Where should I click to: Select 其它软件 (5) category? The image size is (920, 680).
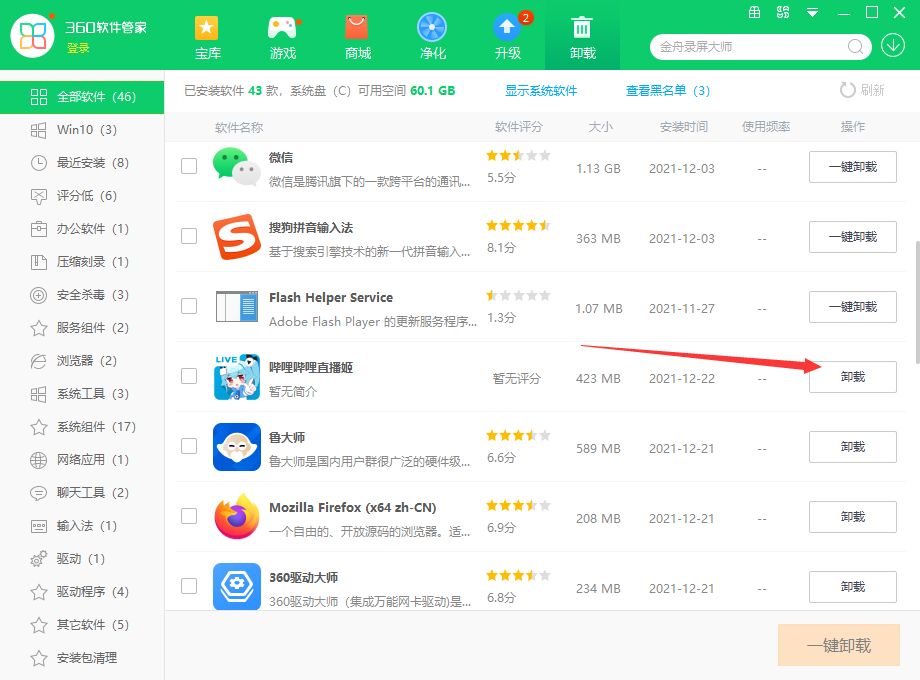tap(82, 624)
